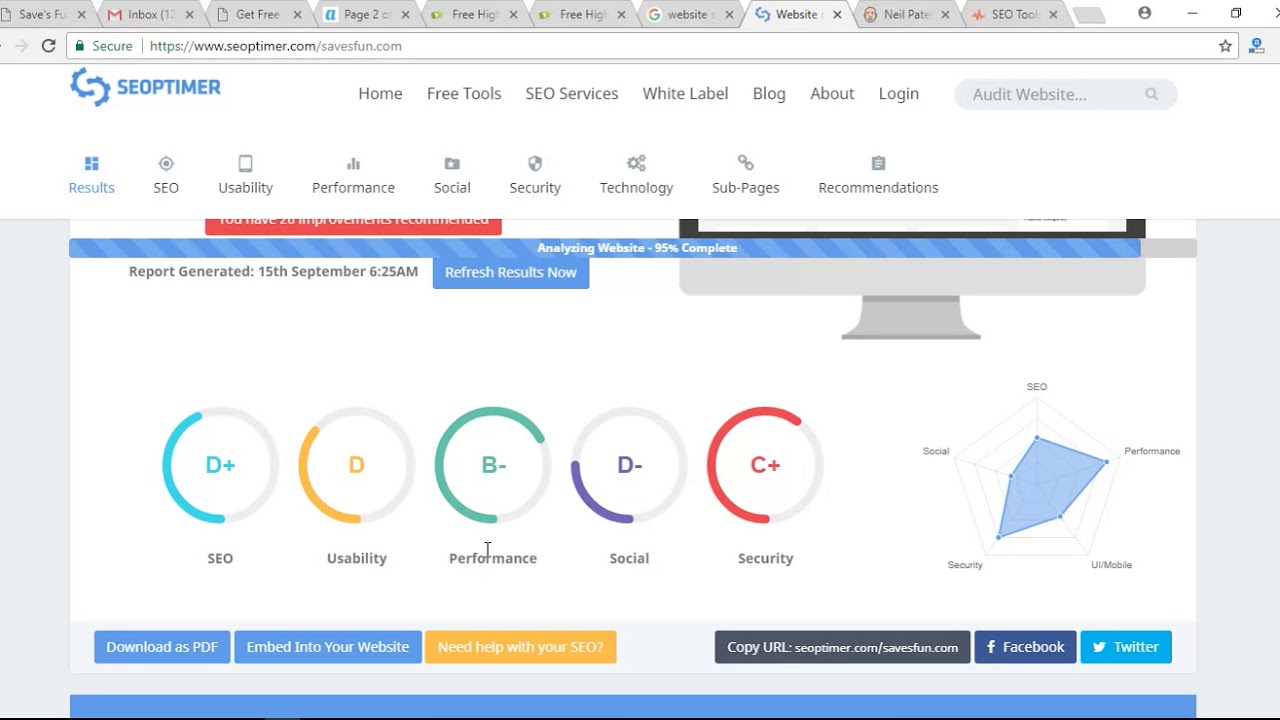Share report on Twitter
Image resolution: width=1280 pixels, height=720 pixels.
tap(1126, 647)
